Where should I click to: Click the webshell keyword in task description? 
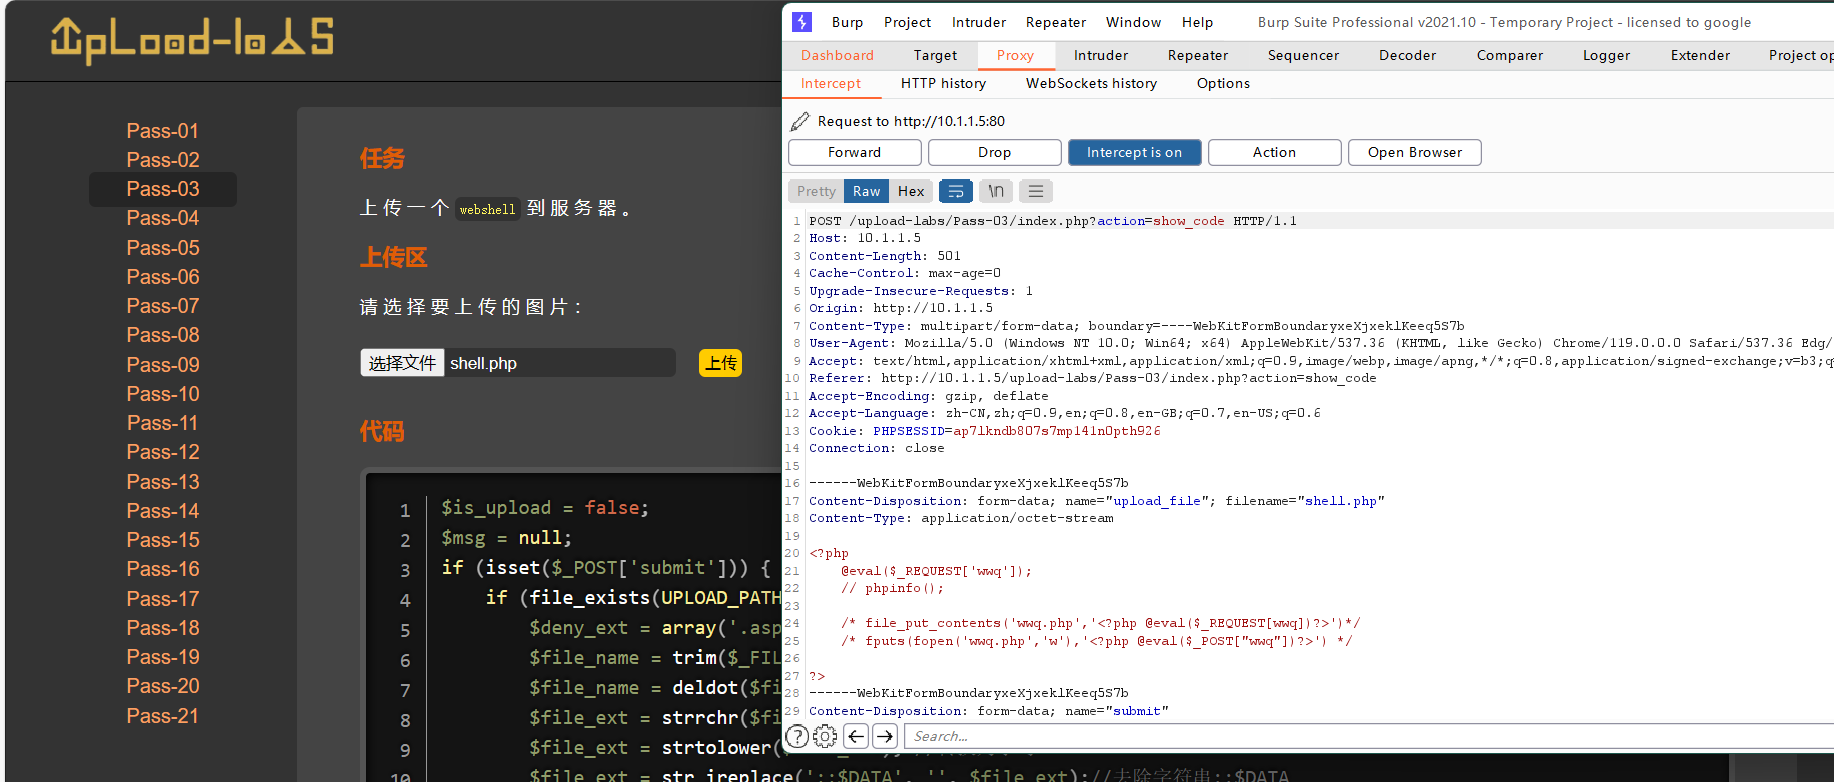tap(487, 209)
